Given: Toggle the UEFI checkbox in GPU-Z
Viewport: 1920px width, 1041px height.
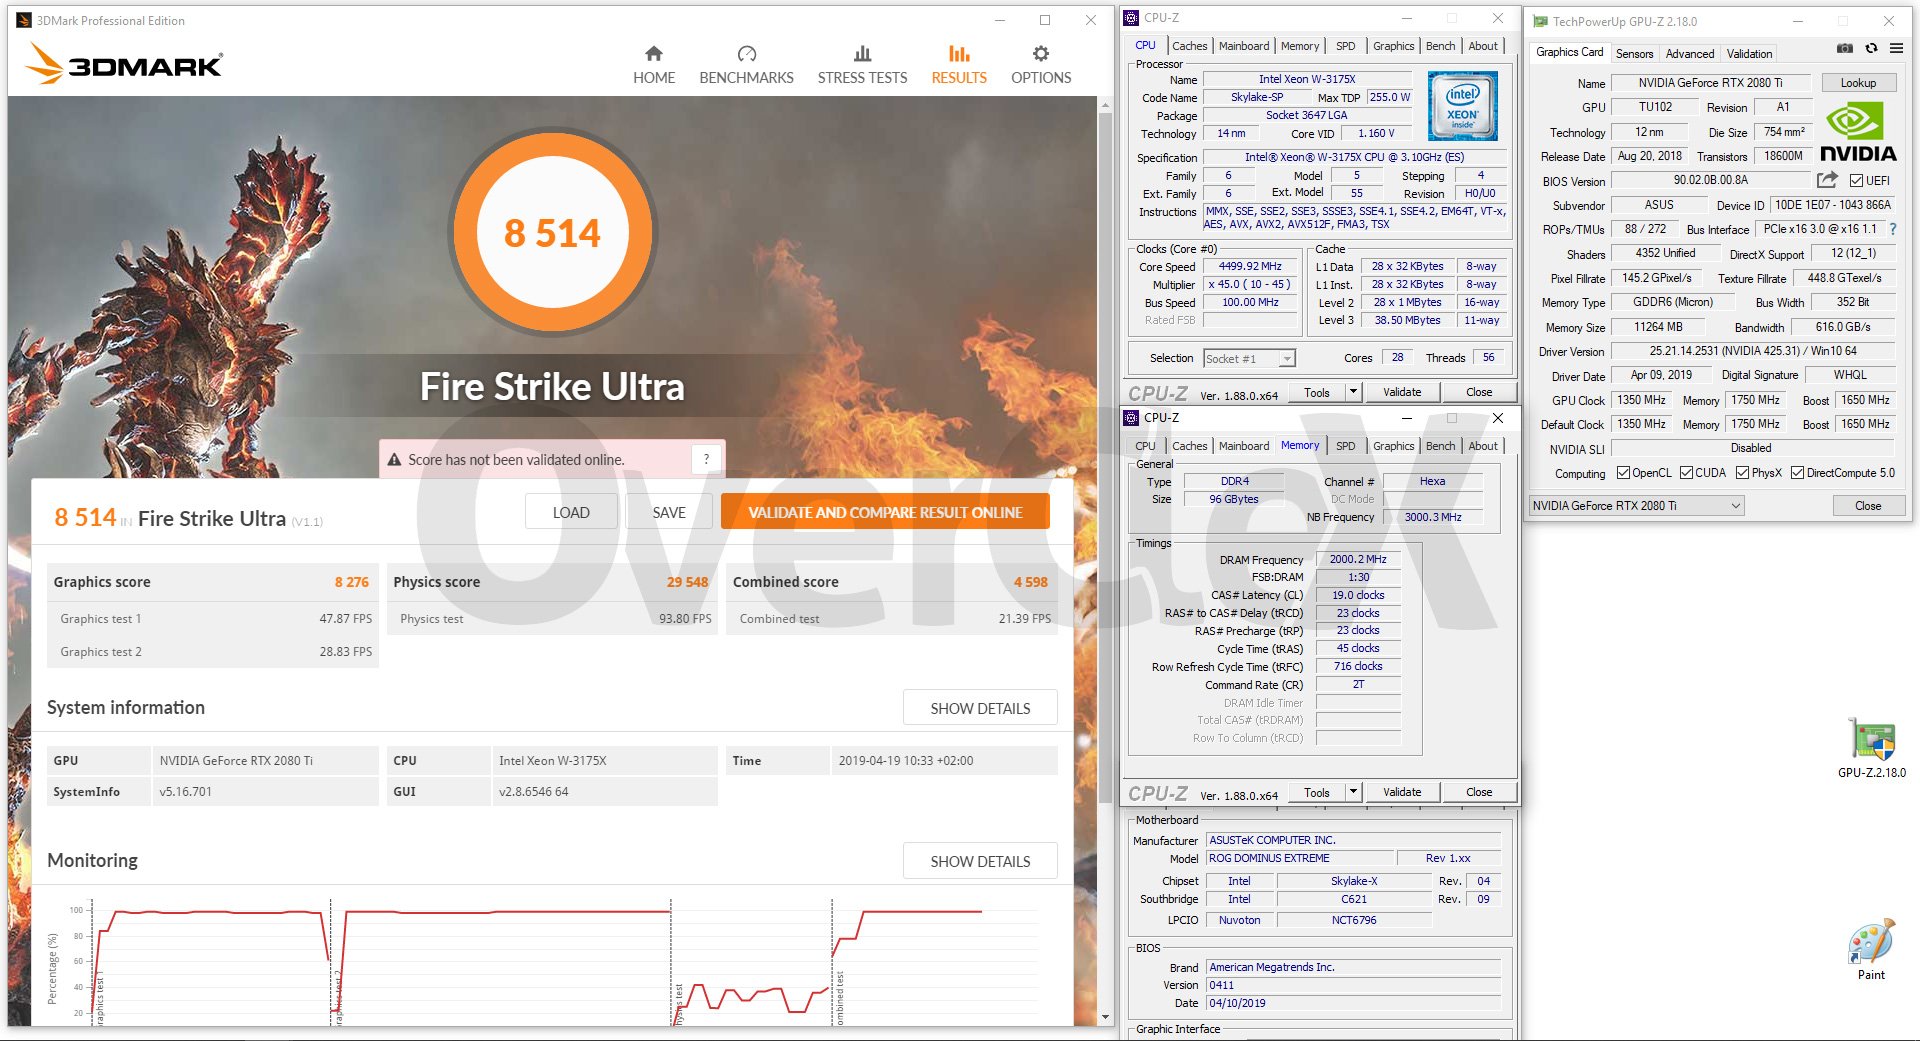Looking at the screenshot, I should [x=1856, y=181].
